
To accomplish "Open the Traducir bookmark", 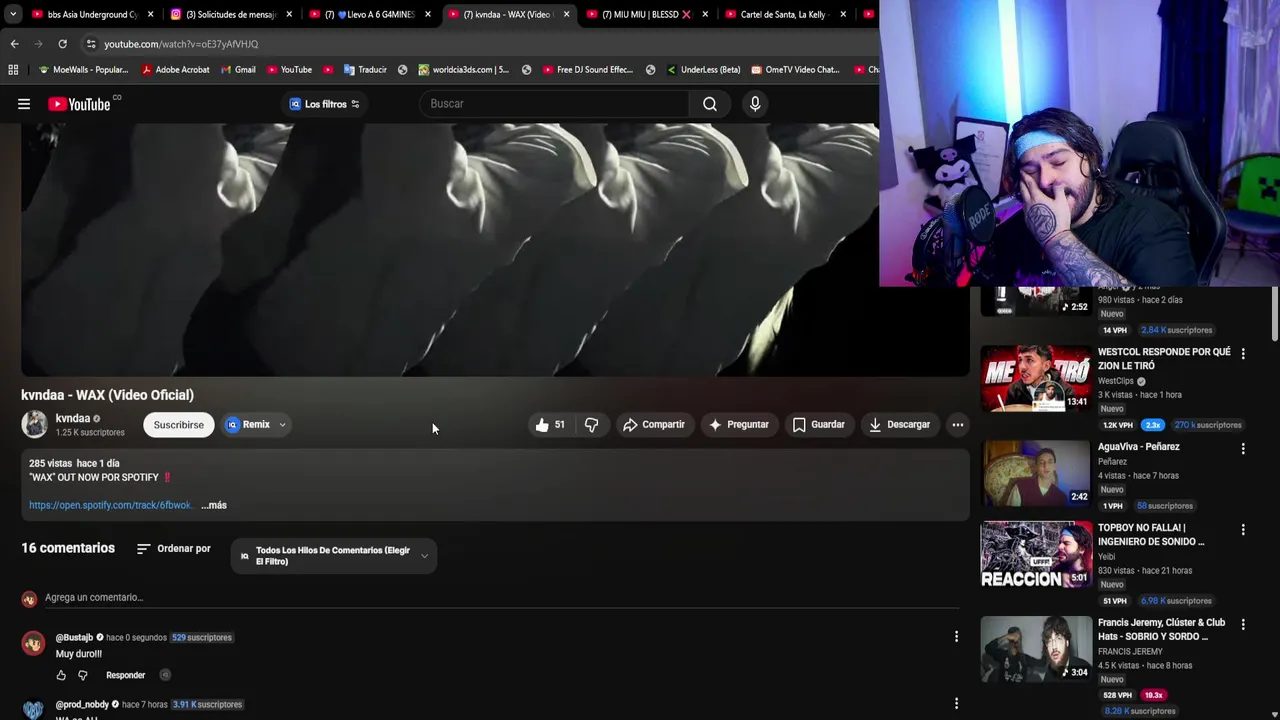I will (365, 70).
